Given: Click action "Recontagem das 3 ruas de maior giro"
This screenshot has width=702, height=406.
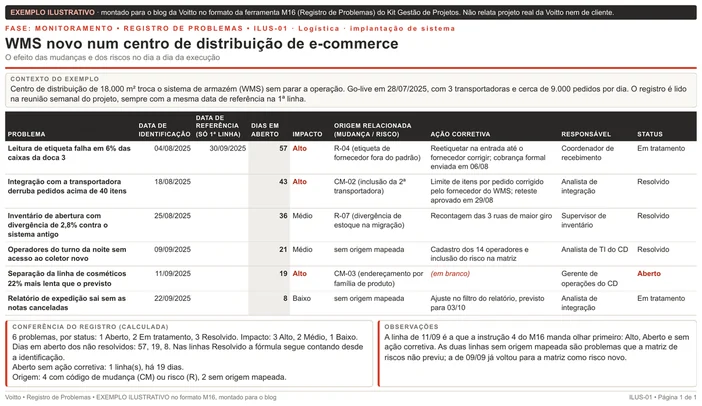Looking at the screenshot, I should pos(491,216).
